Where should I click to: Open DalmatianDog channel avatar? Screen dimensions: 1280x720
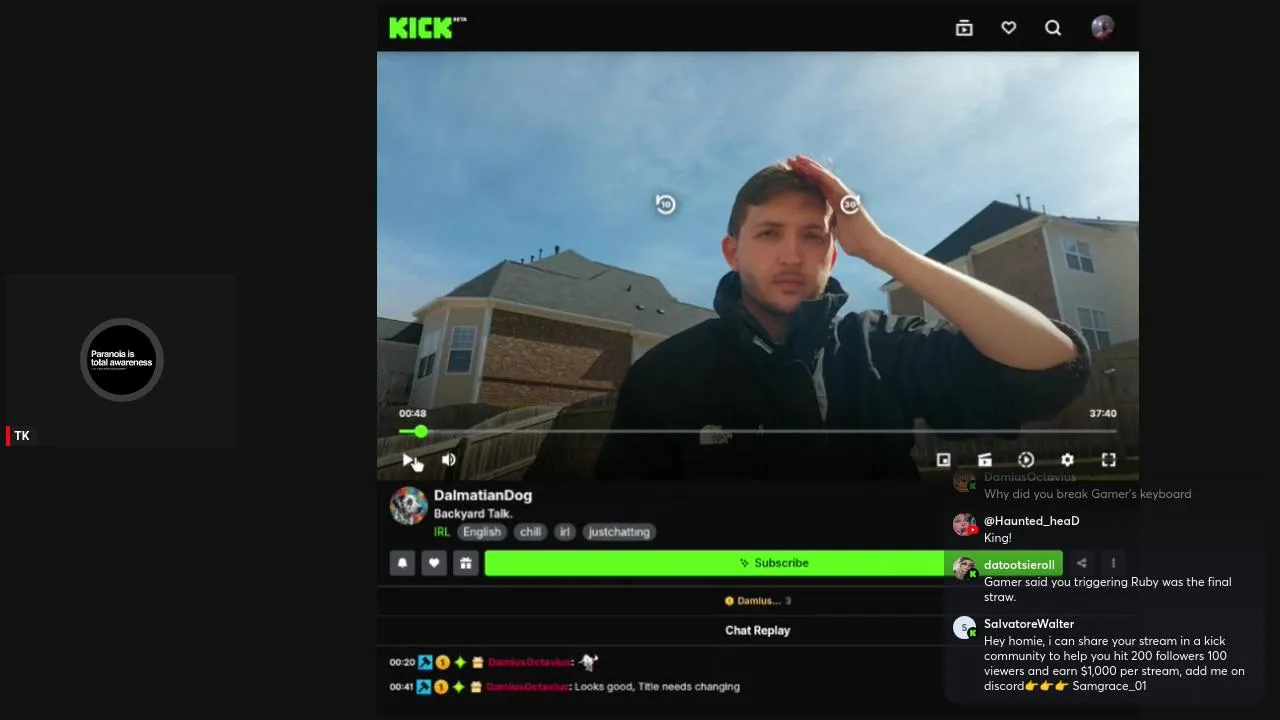(x=408, y=506)
